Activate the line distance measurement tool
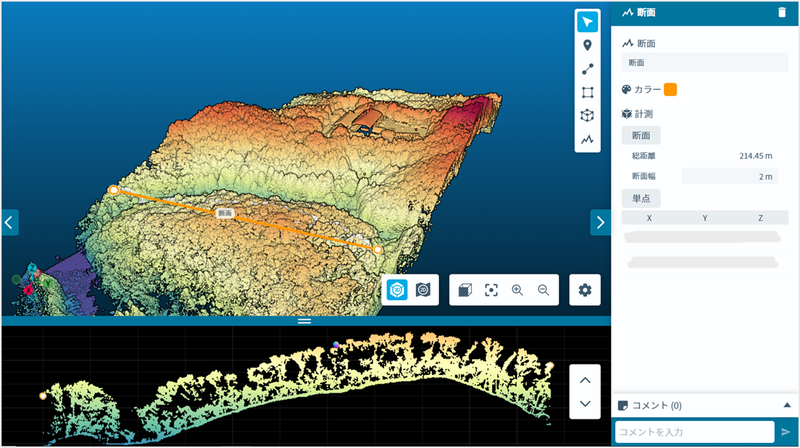This screenshot has height=448, width=800. [x=587, y=69]
